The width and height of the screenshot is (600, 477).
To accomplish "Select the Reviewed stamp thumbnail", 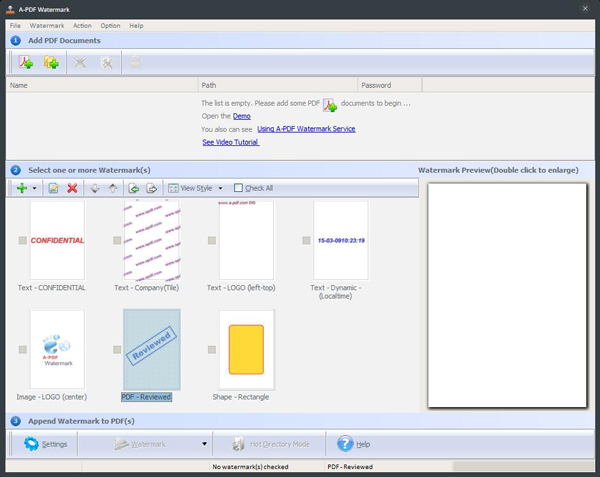I will point(152,350).
